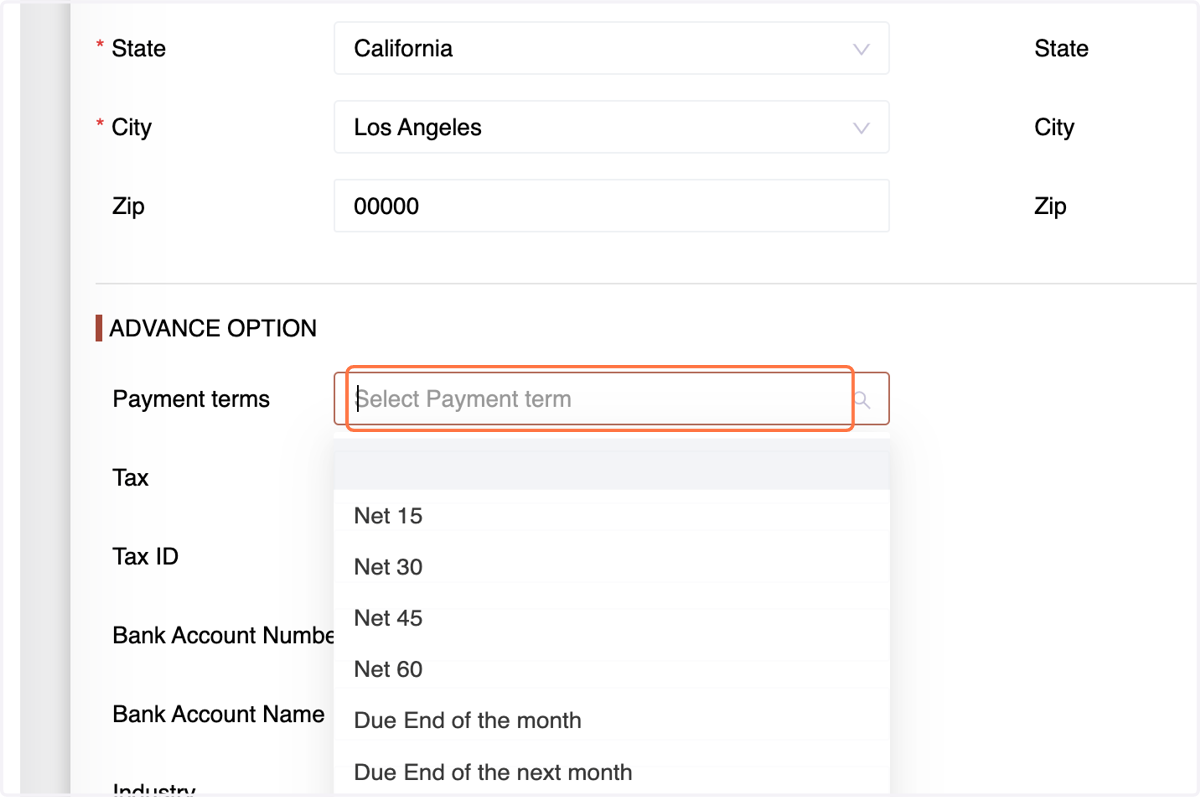Choose Net 15 payment term

611,516
